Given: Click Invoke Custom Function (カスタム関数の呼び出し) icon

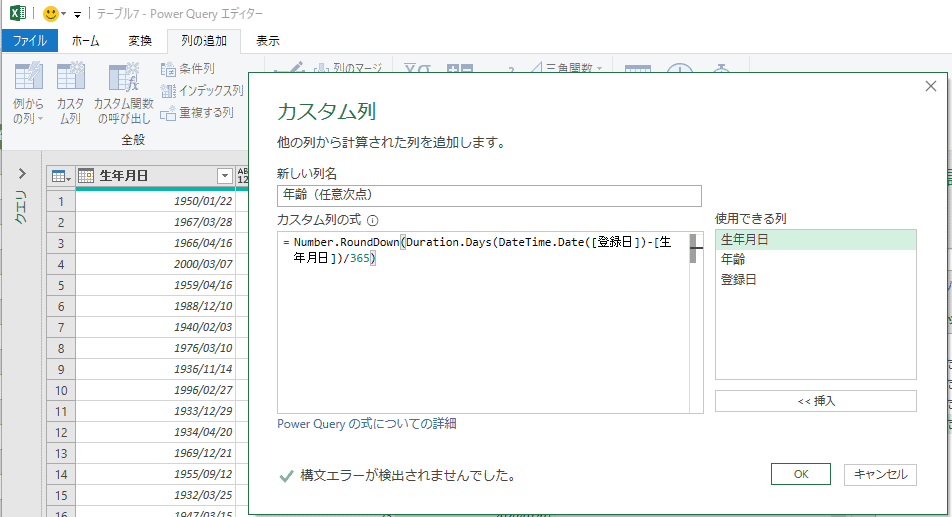Looking at the screenshot, I should click(123, 80).
